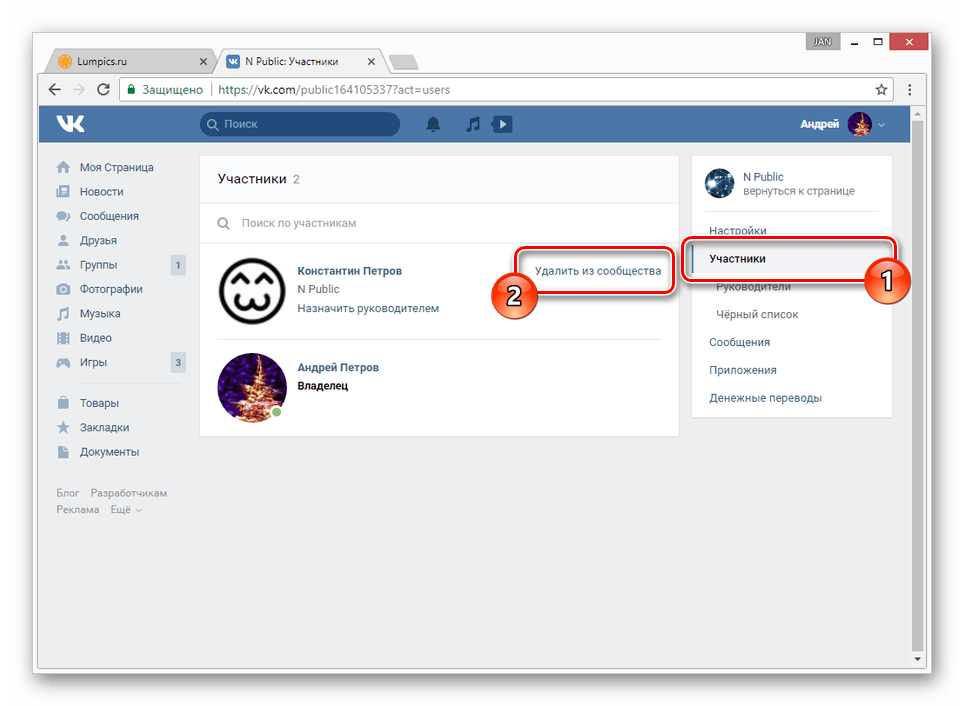Open the notifications bell
964x706 pixels.
(433, 124)
